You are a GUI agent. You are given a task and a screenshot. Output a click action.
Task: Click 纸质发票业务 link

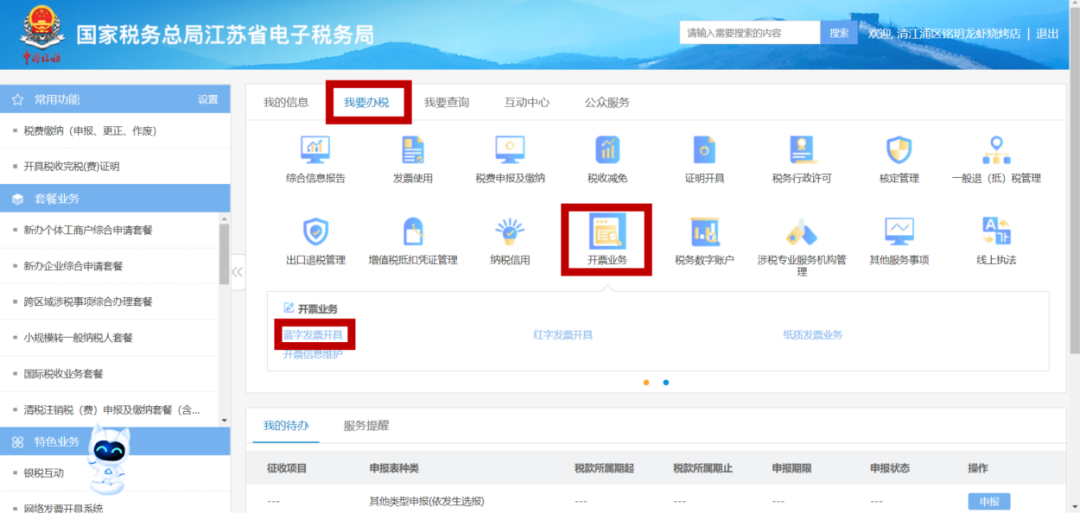click(813, 335)
